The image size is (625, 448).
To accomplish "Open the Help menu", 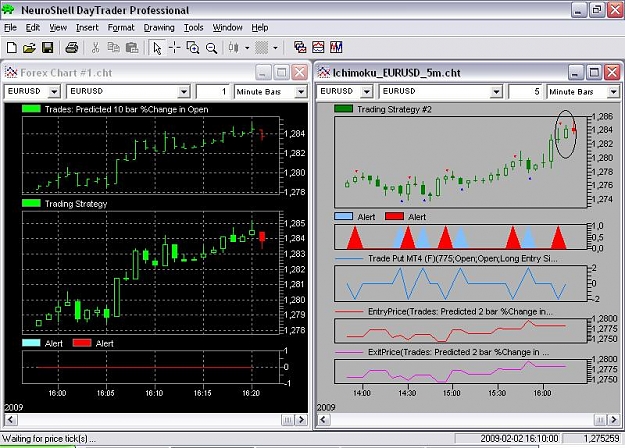I will (259, 28).
